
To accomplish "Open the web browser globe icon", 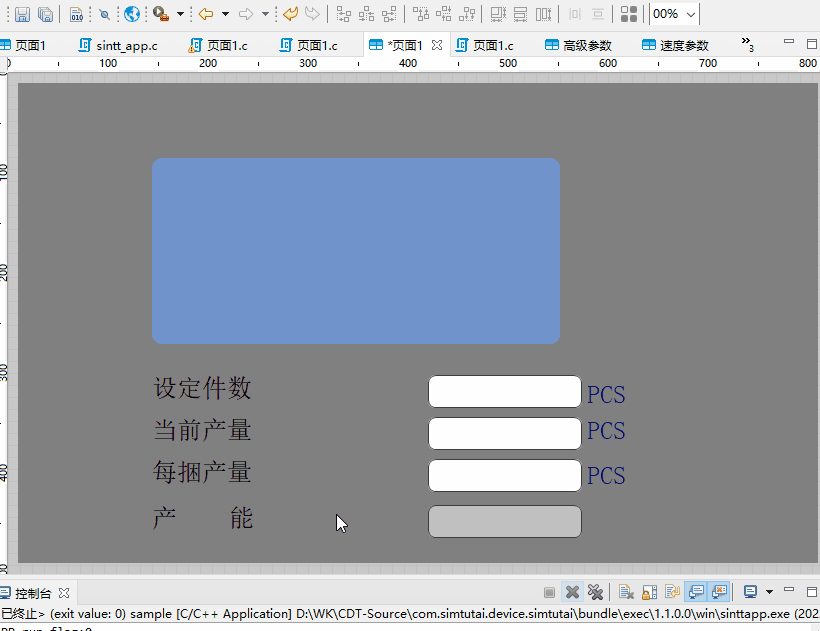I will pyautogui.click(x=132, y=14).
